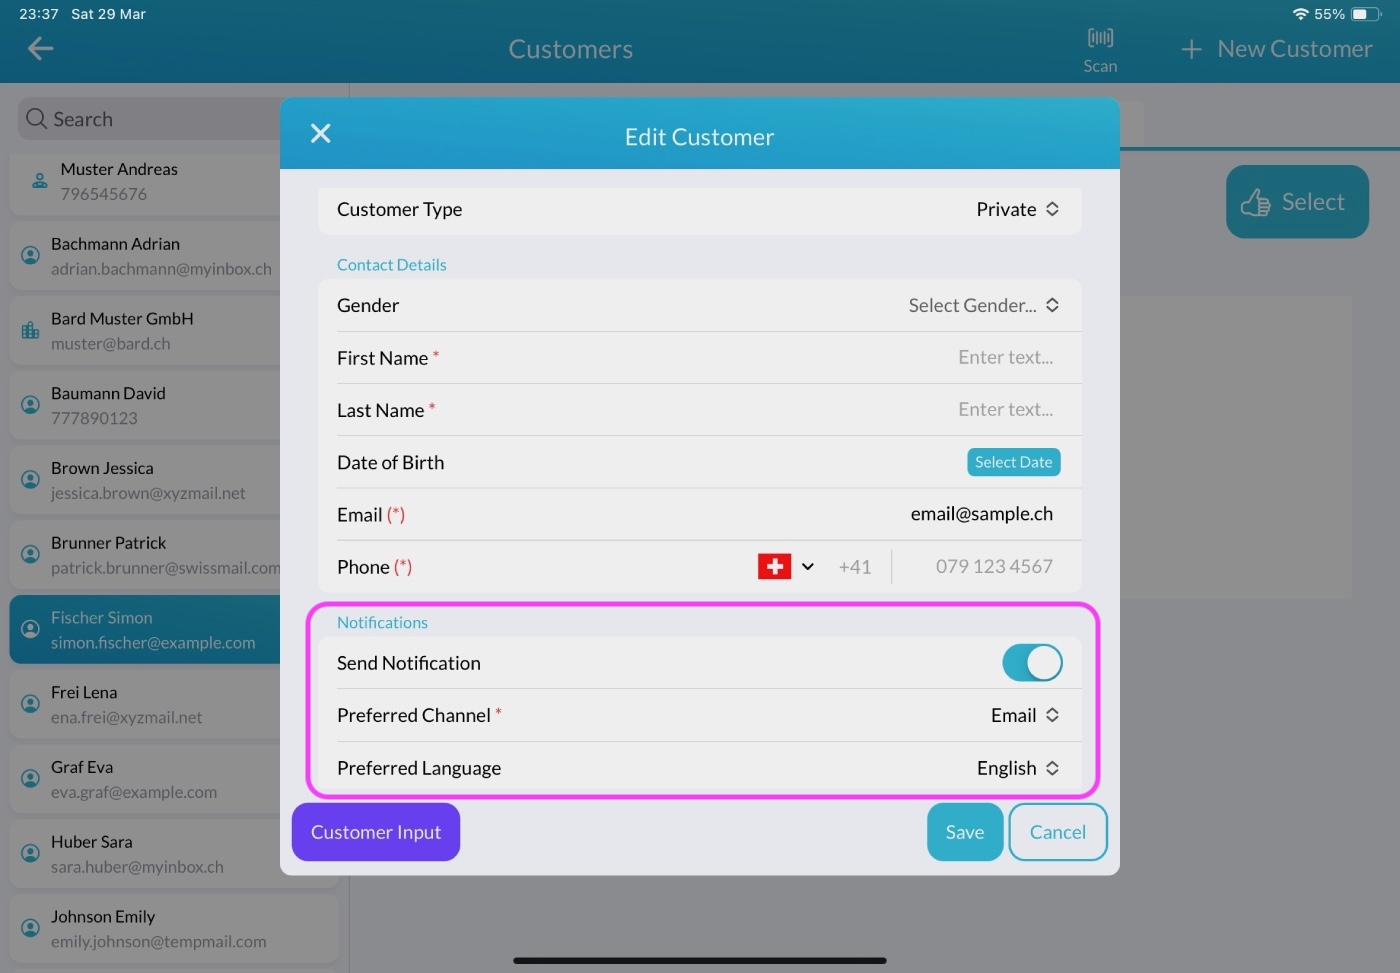Click the Muster Andreas customer icon
The height and width of the screenshot is (973, 1400).
click(40, 181)
